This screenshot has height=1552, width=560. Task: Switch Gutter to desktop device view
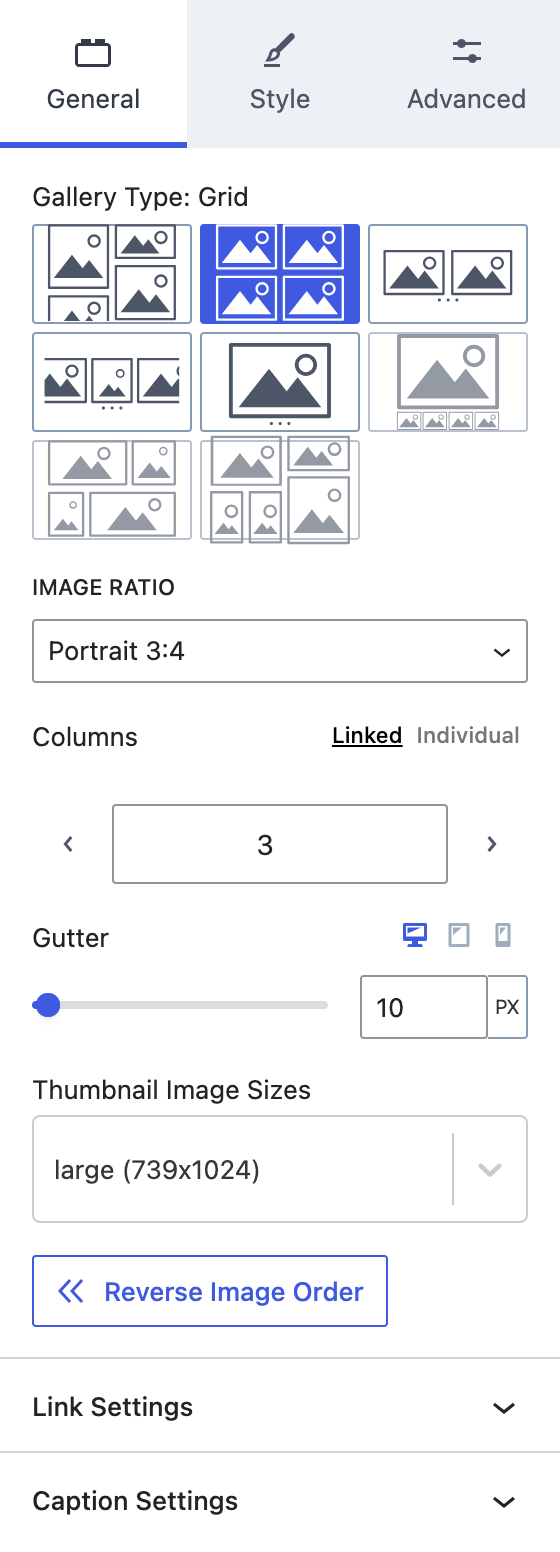coord(415,936)
